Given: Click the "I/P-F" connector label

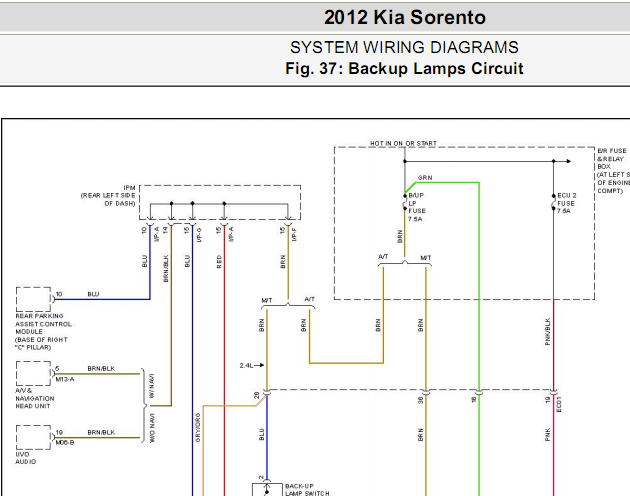Looking at the screenshot, I should click(295, 234).
